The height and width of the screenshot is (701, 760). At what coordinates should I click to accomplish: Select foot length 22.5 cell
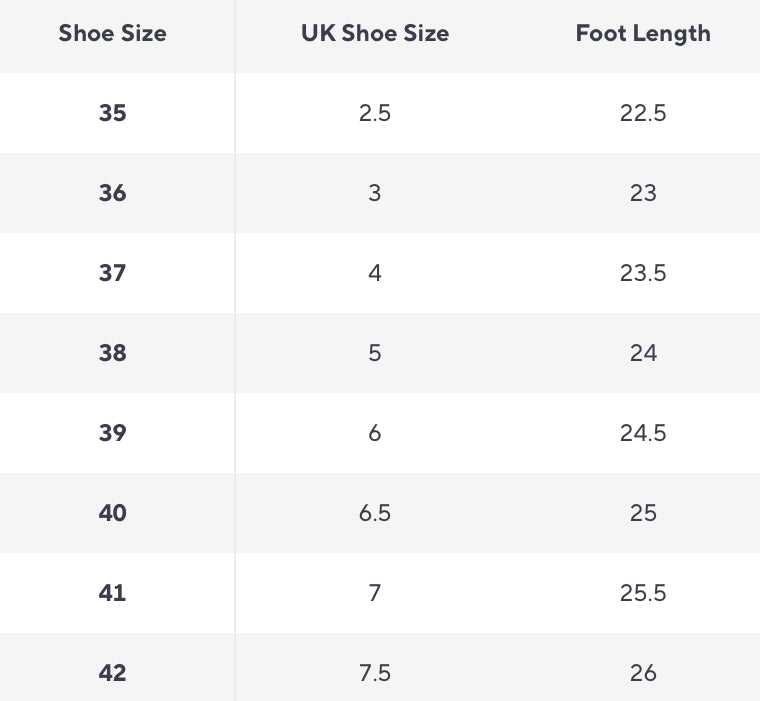click(643, 113)
